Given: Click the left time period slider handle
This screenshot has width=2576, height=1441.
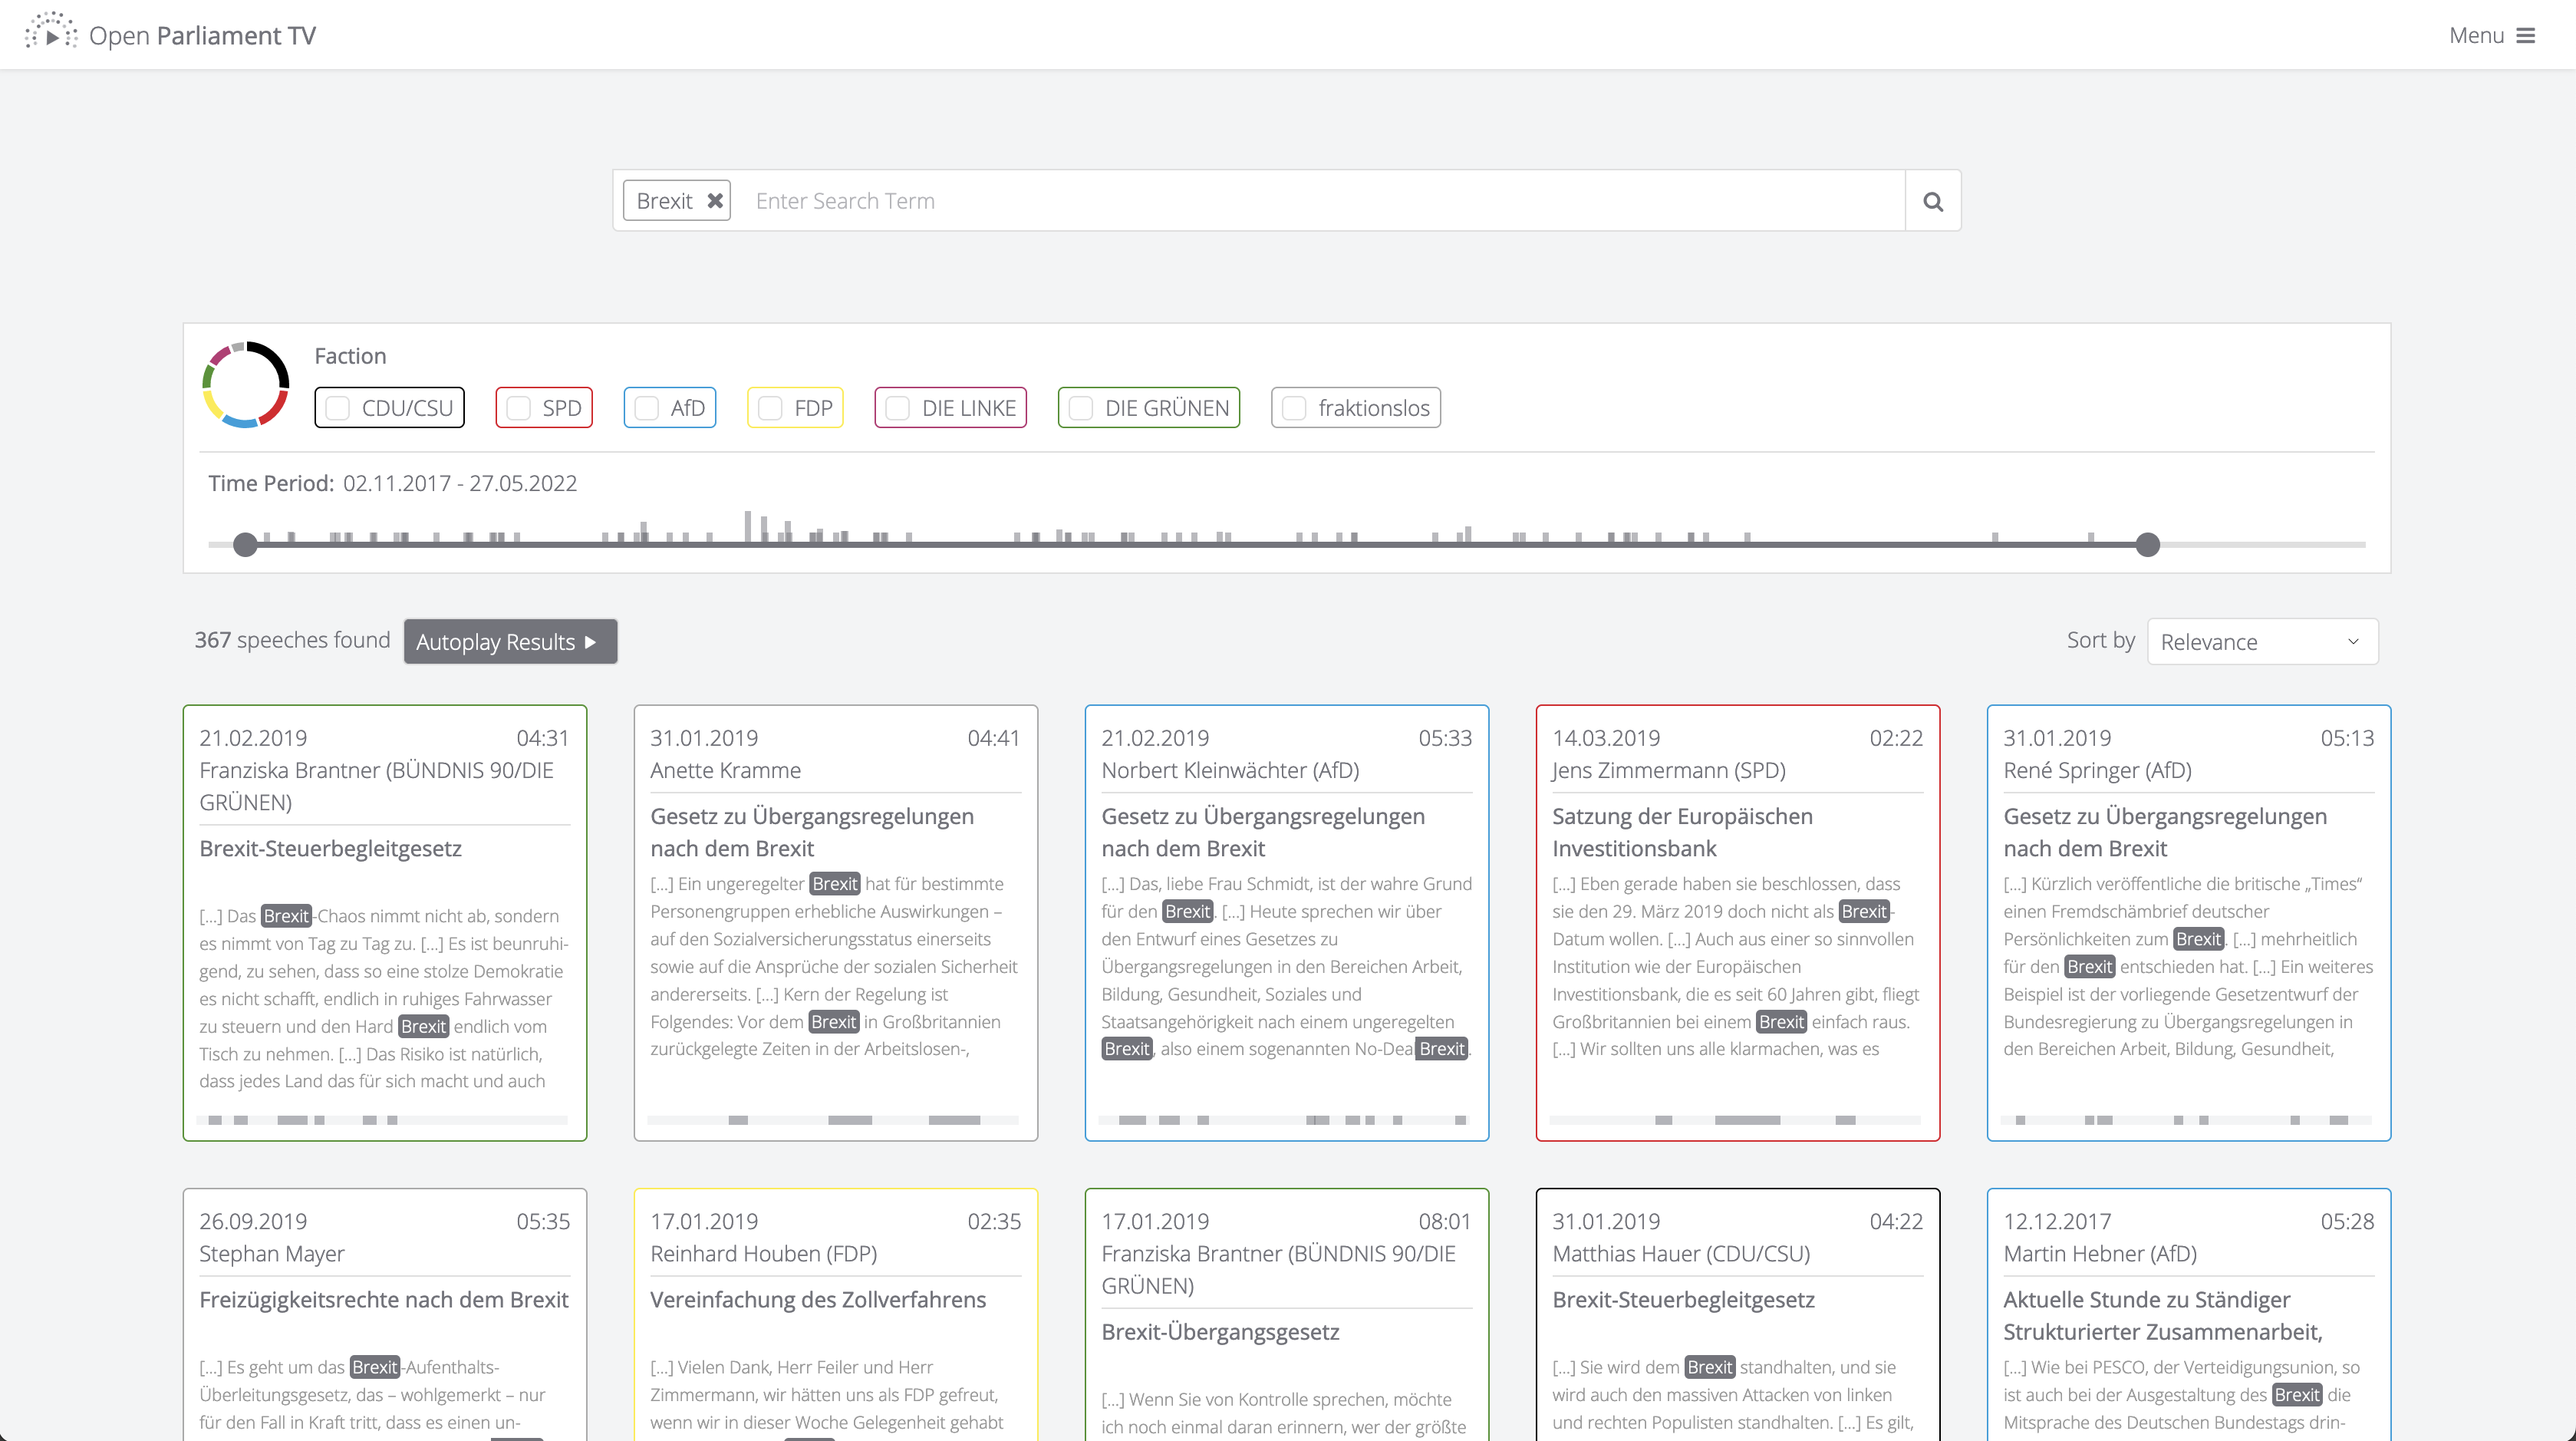Looking at the screenshot, I should 245,544.
